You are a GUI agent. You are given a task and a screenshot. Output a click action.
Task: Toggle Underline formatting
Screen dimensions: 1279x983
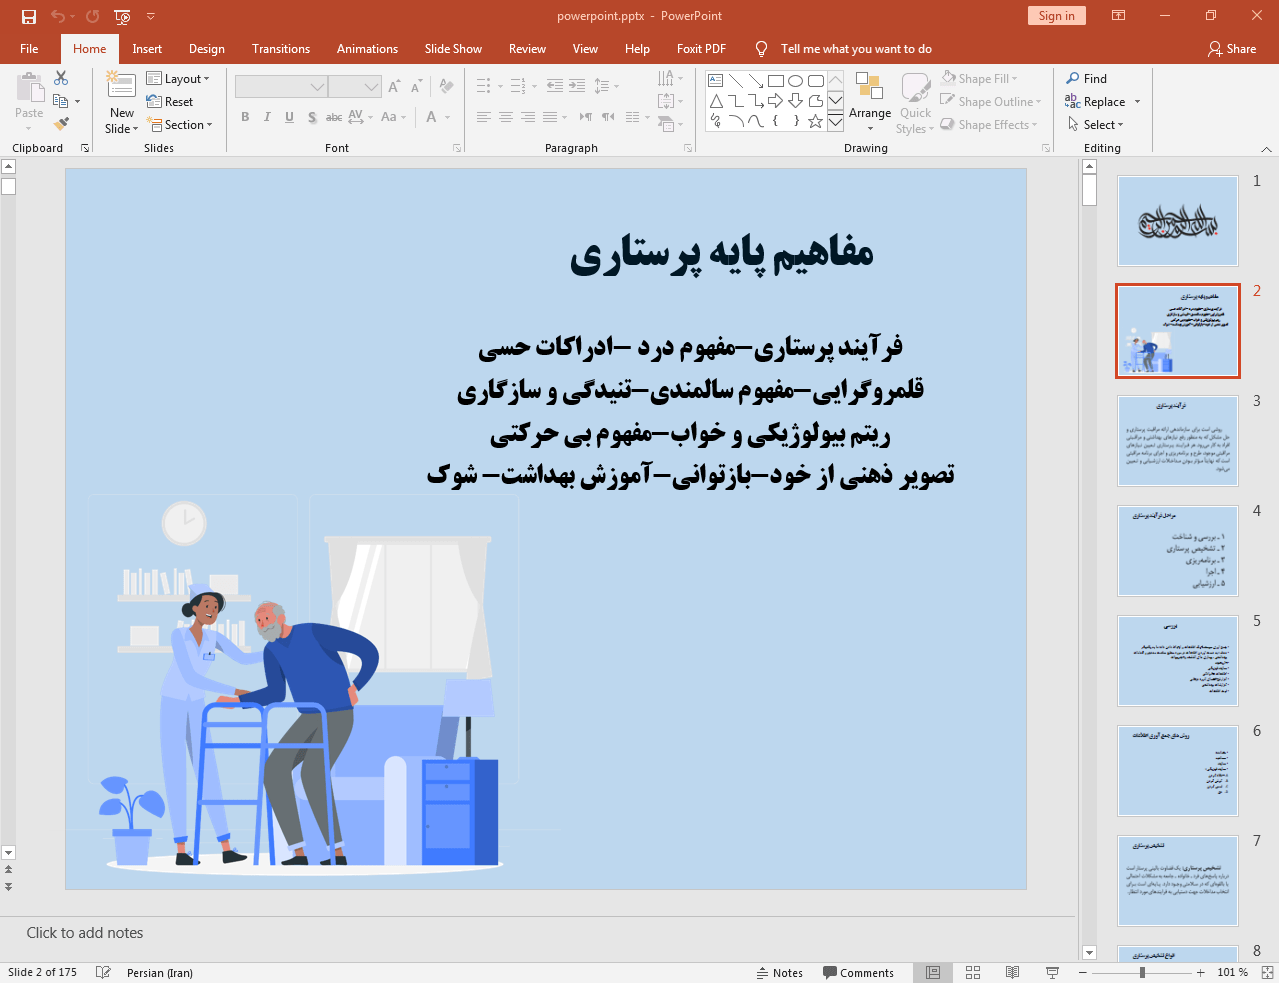coord(289,117)
